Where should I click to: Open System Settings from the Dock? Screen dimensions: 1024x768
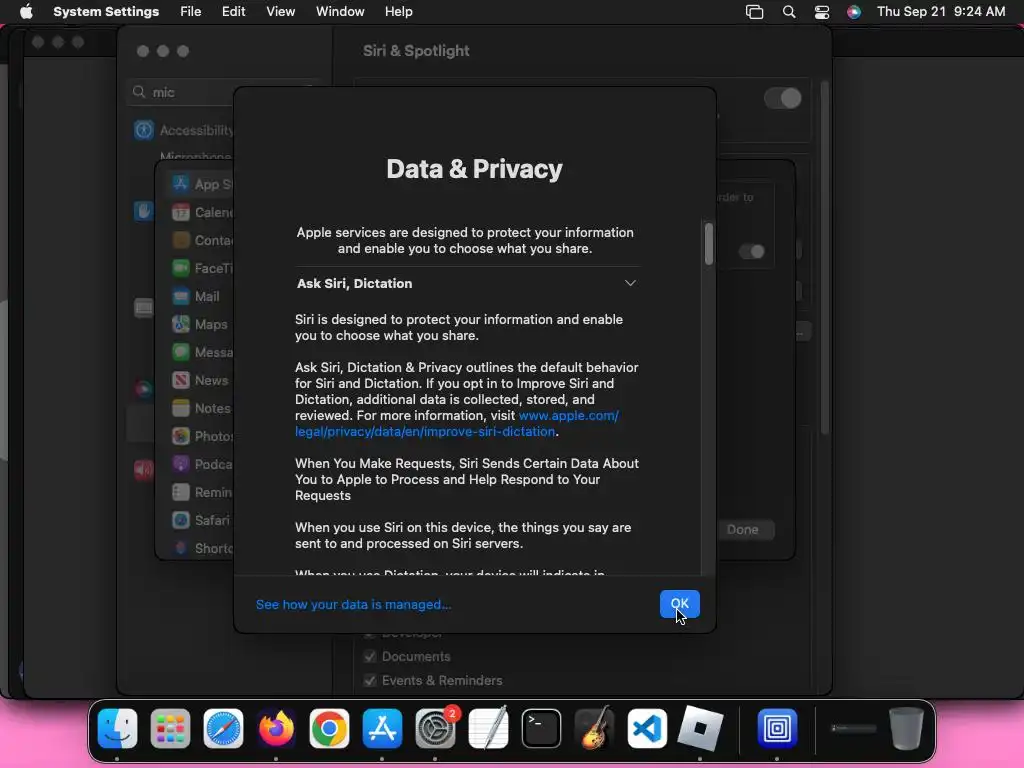[435, 728]
